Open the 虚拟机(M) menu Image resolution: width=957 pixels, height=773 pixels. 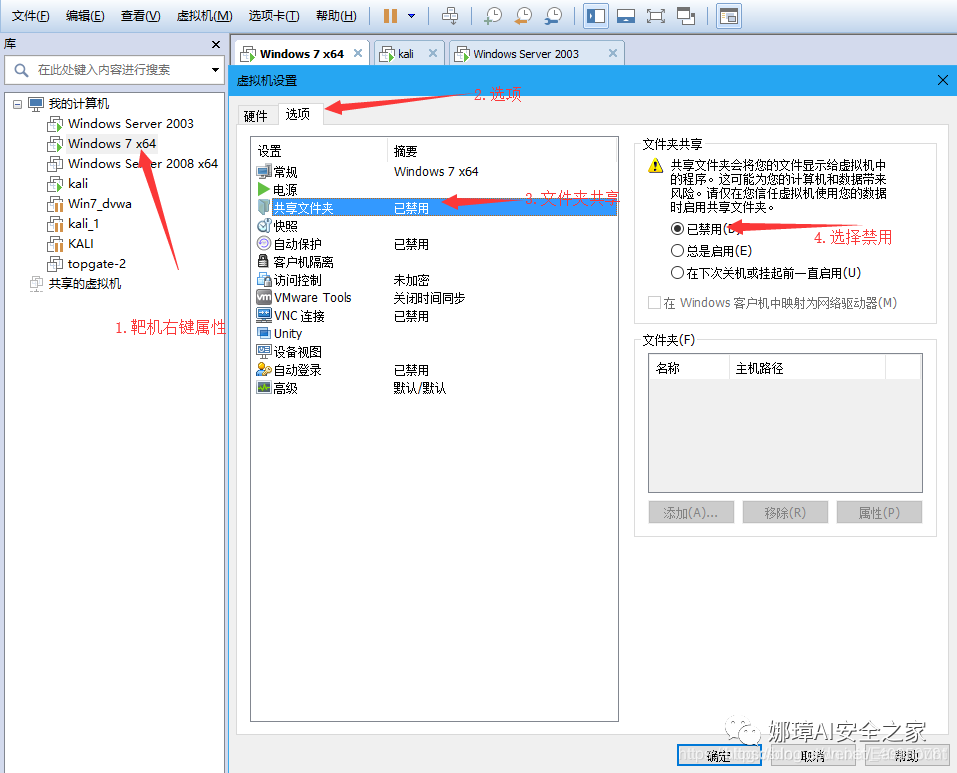pyautogui.click(x=204, y=16)
